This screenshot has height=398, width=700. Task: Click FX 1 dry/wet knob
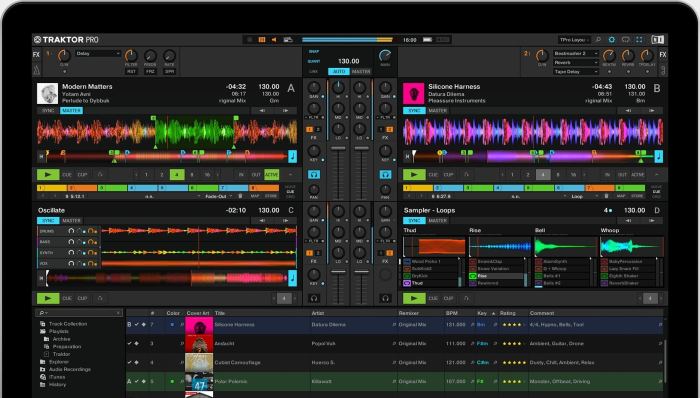(x=64, y=56)
